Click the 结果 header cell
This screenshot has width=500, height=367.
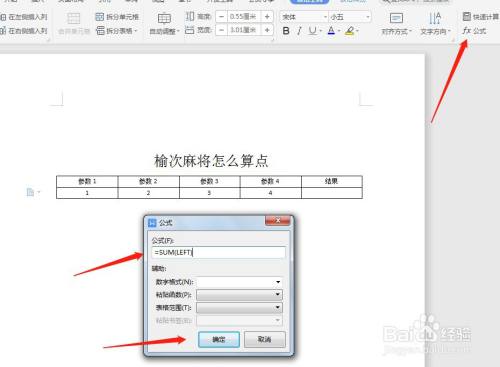(332, 181)
